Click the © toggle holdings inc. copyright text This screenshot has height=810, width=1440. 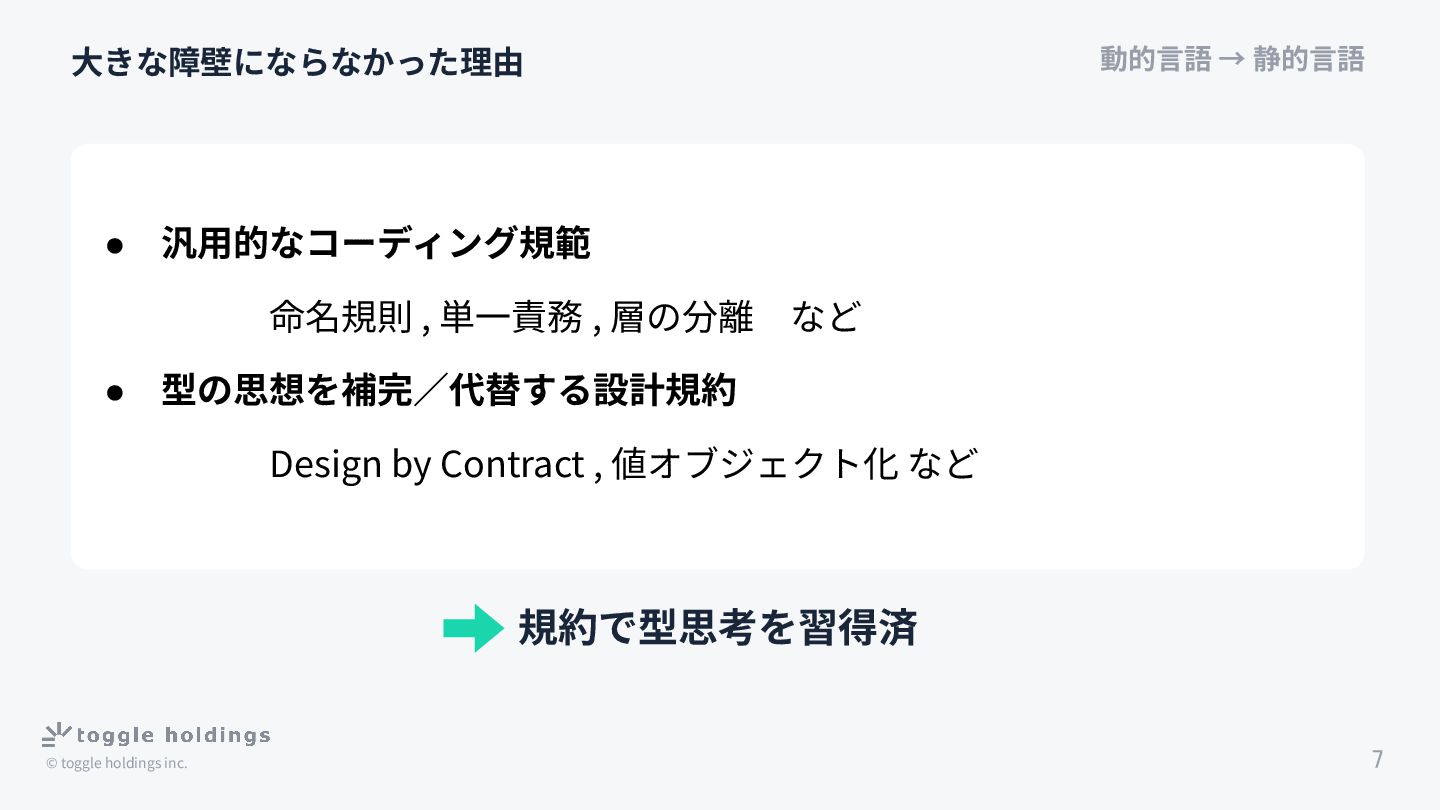116,764
